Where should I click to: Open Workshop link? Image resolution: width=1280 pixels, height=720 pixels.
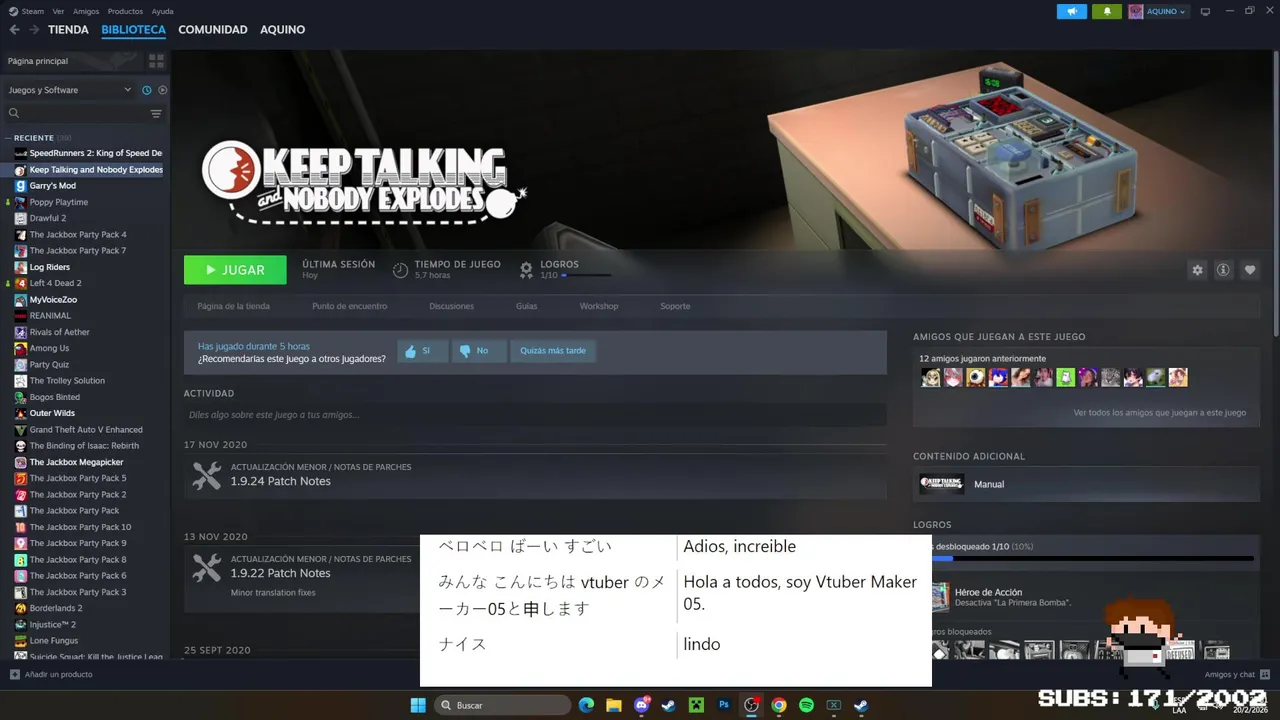[x=599, y=306]
